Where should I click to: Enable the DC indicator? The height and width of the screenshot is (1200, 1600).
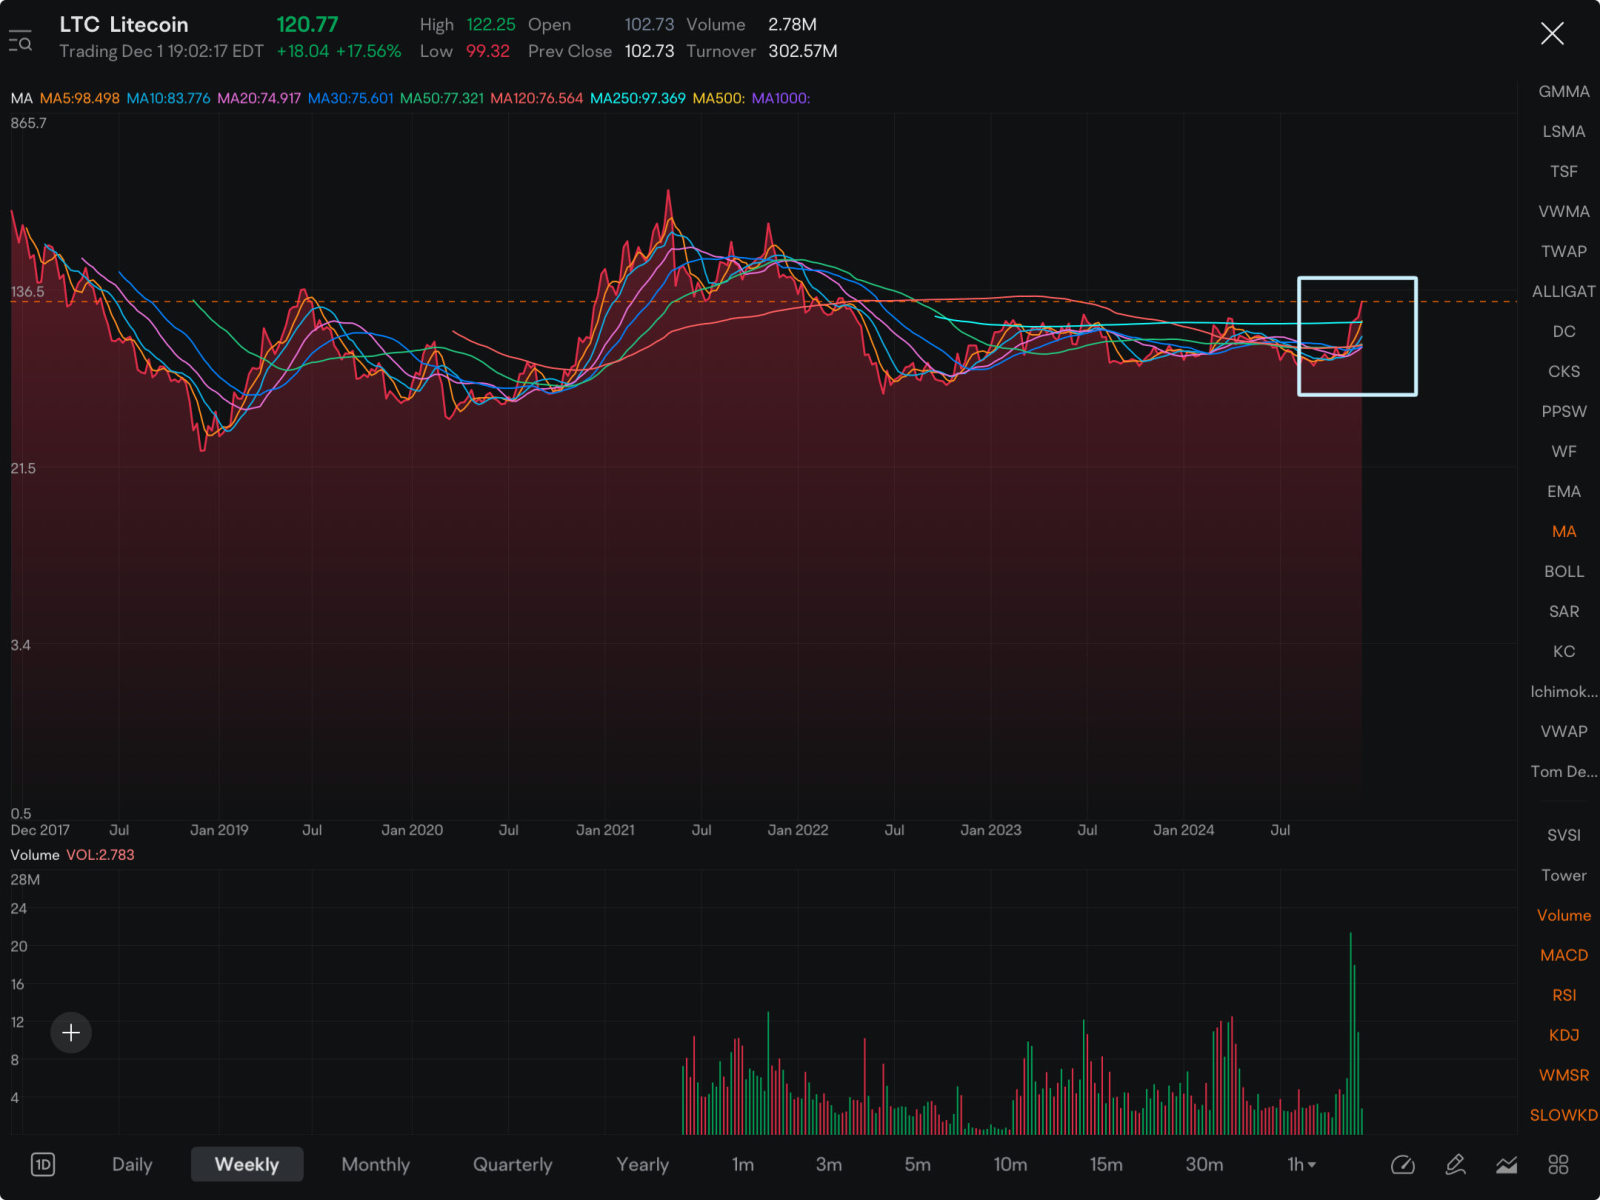tap(1564, 331)
